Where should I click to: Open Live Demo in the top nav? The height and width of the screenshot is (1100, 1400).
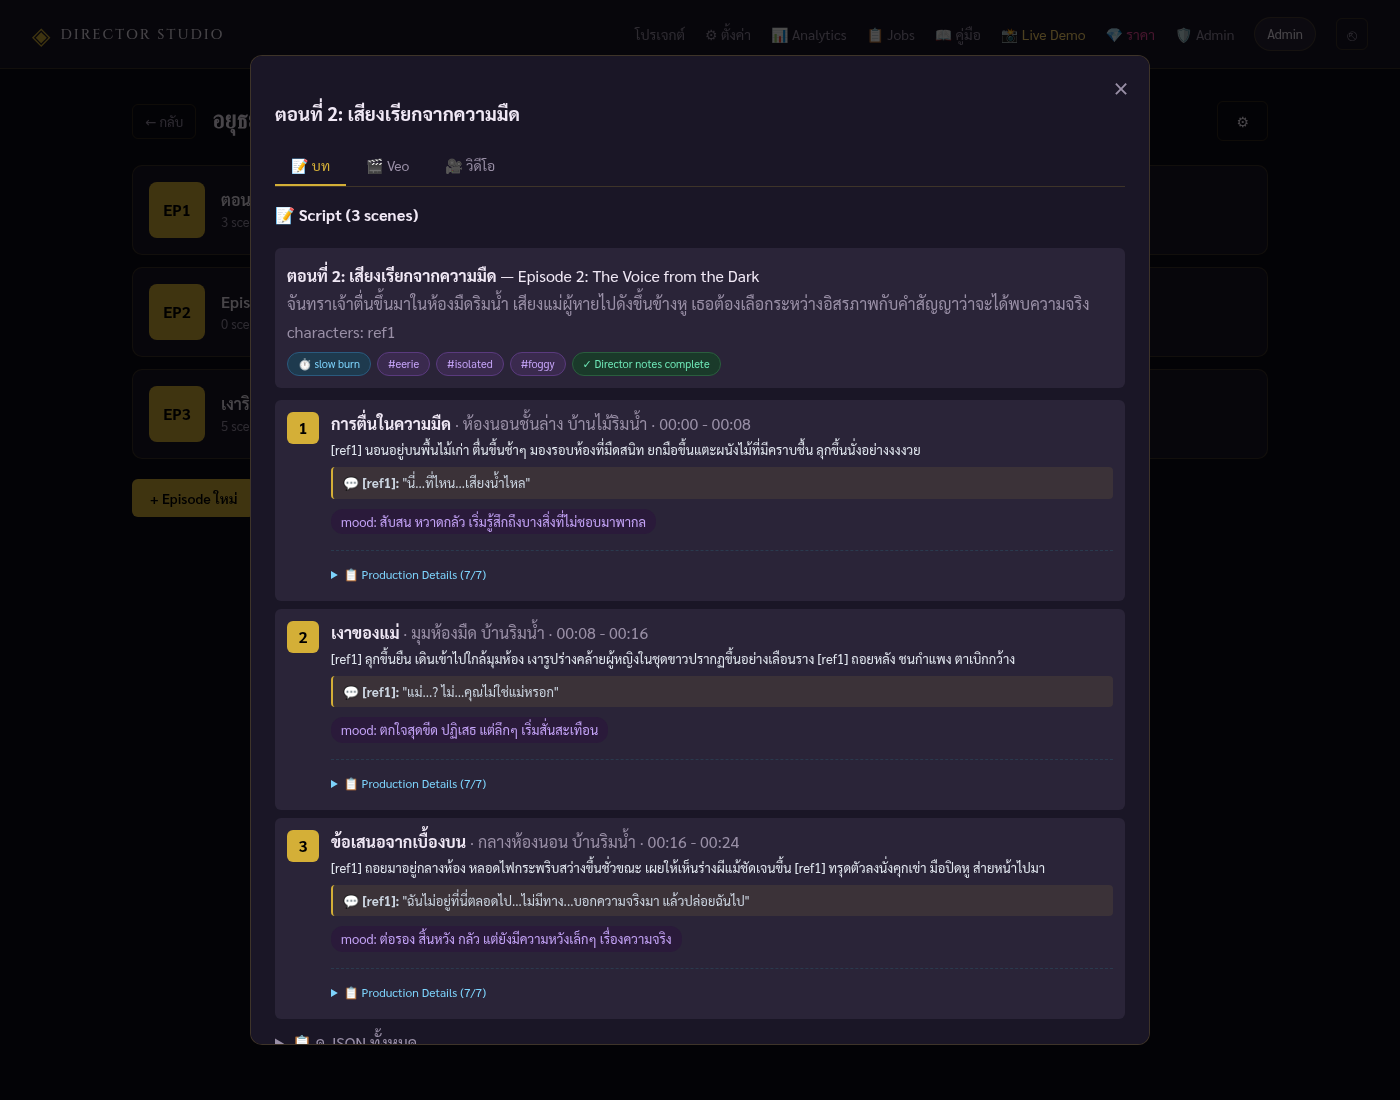click(x=1043, y=35)
